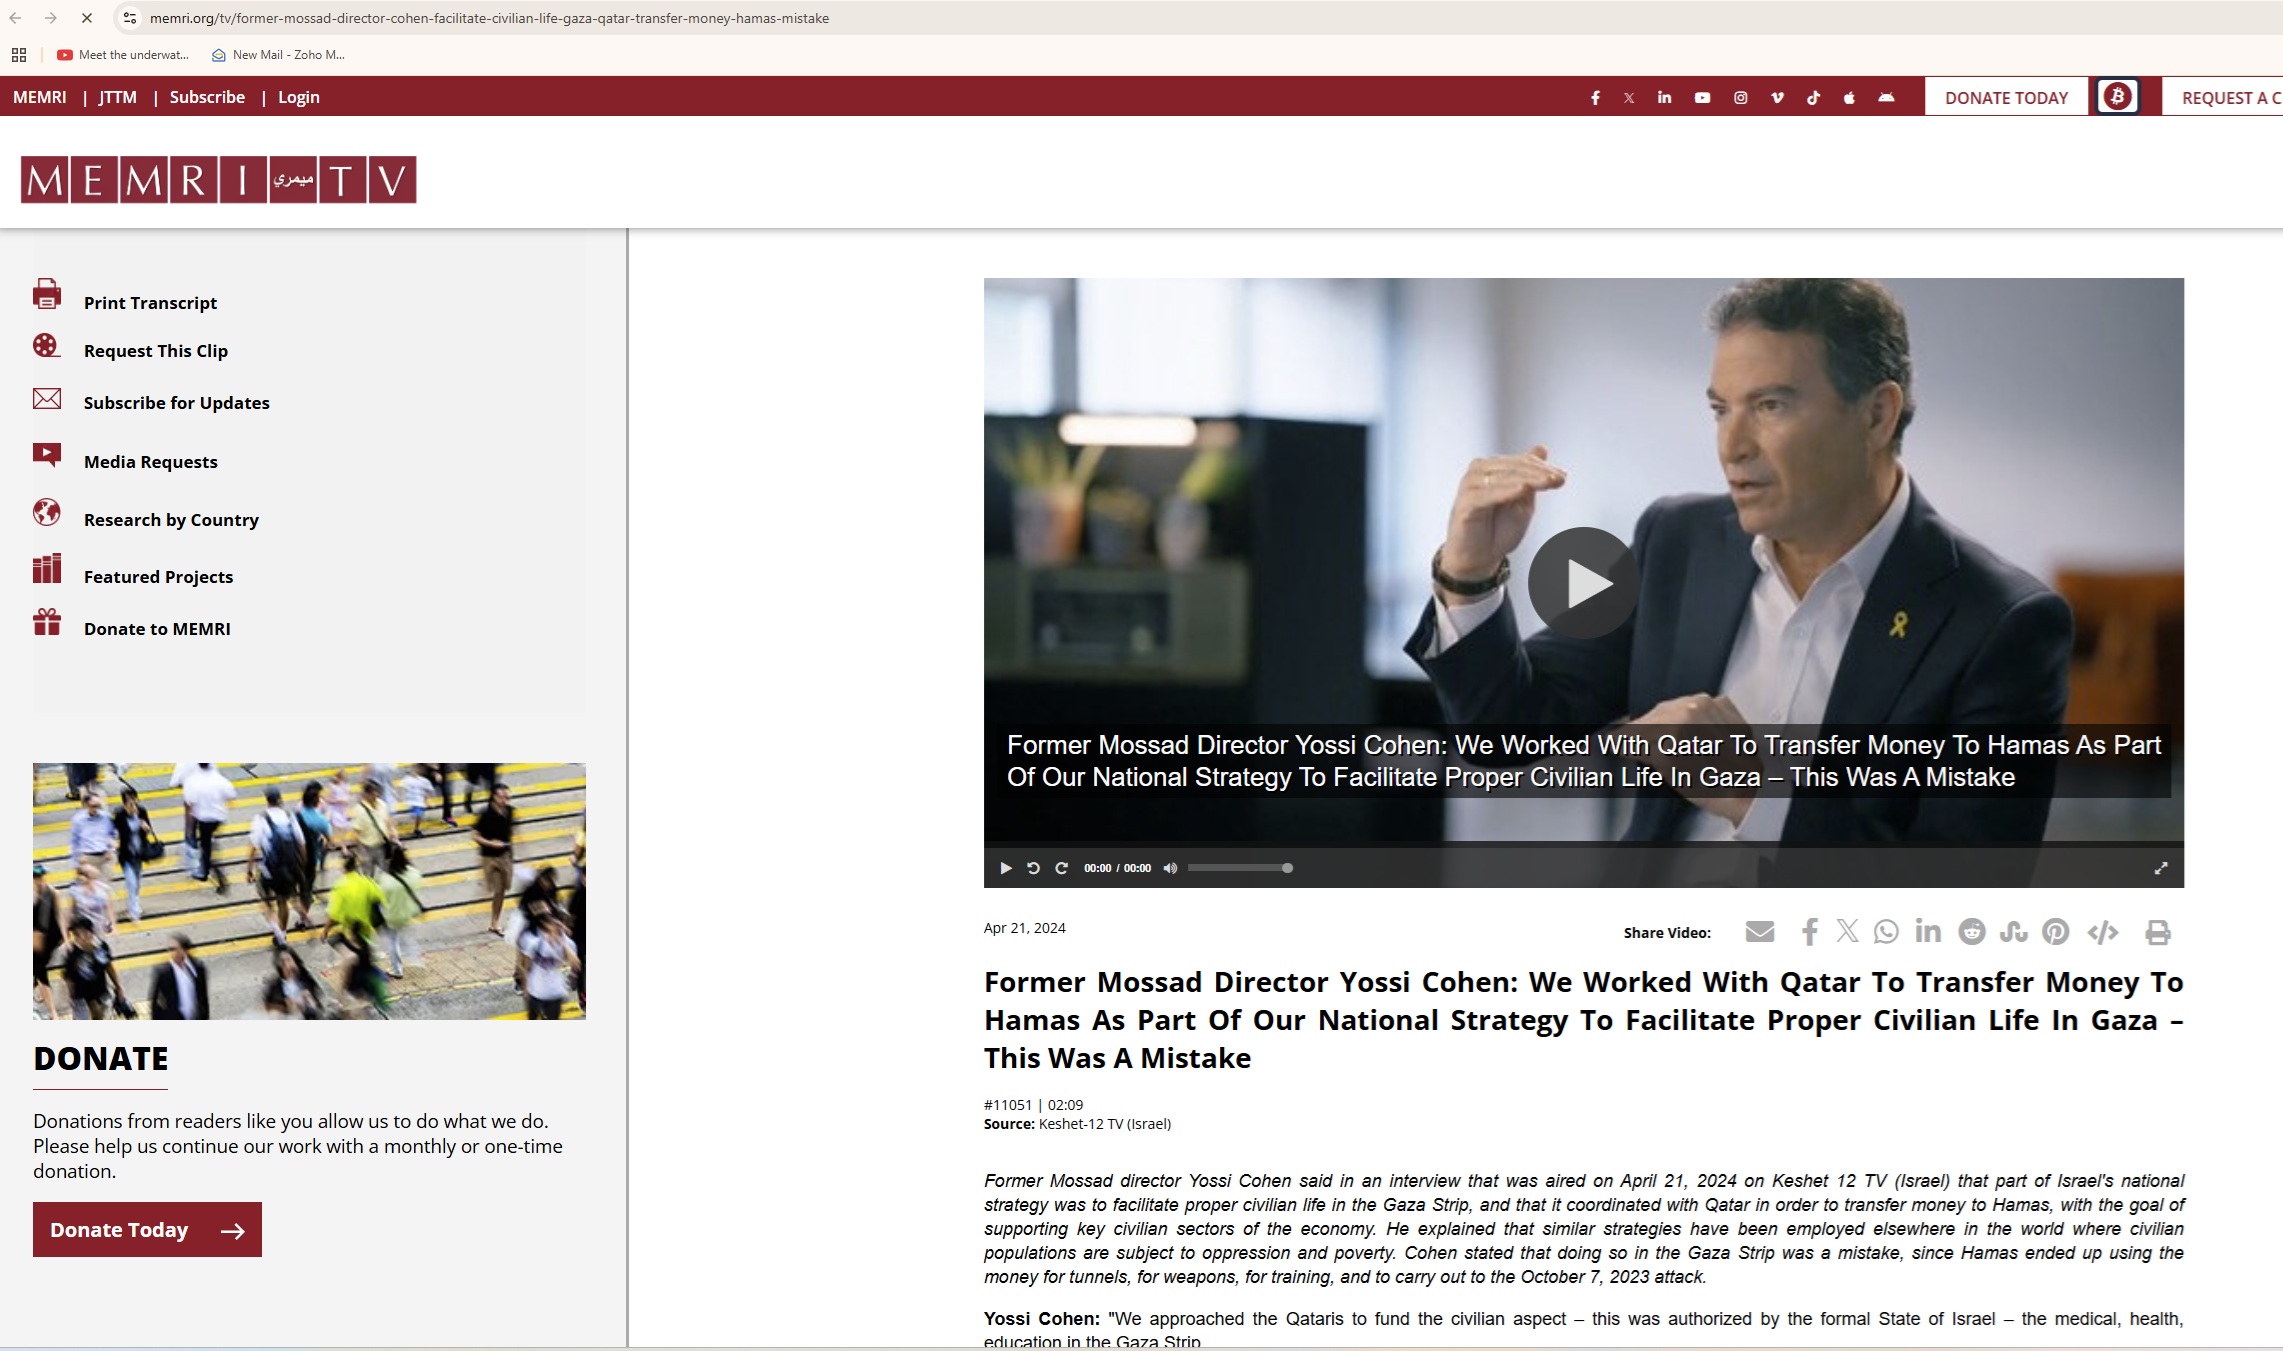Click the Bitcoin donation icon
Image resolution: width=2283 pixels, height=1351 pixels.
pos(2117,97)
